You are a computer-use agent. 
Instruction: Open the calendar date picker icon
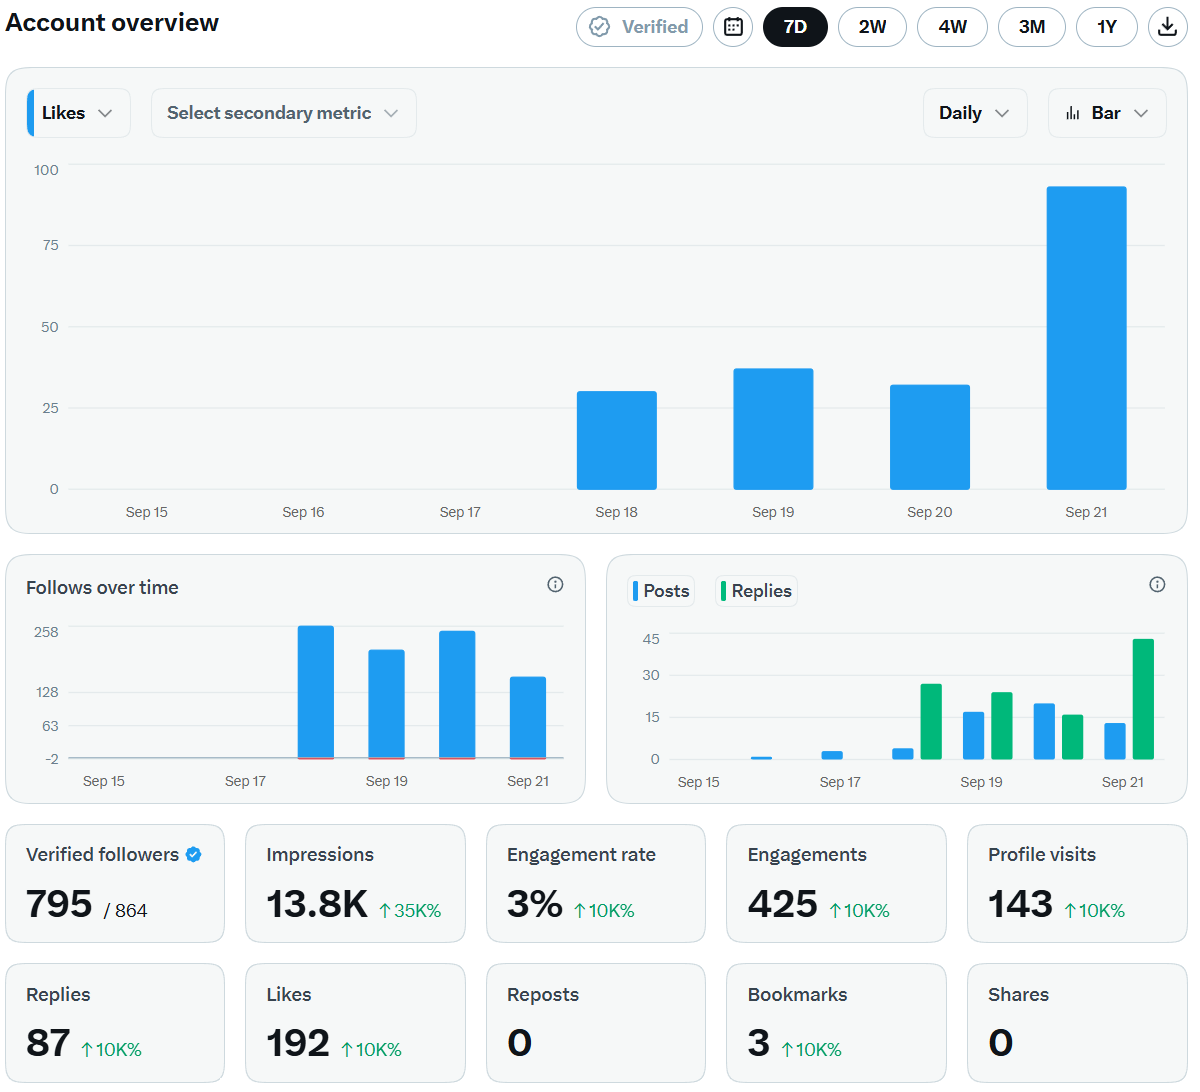[733, 27]
